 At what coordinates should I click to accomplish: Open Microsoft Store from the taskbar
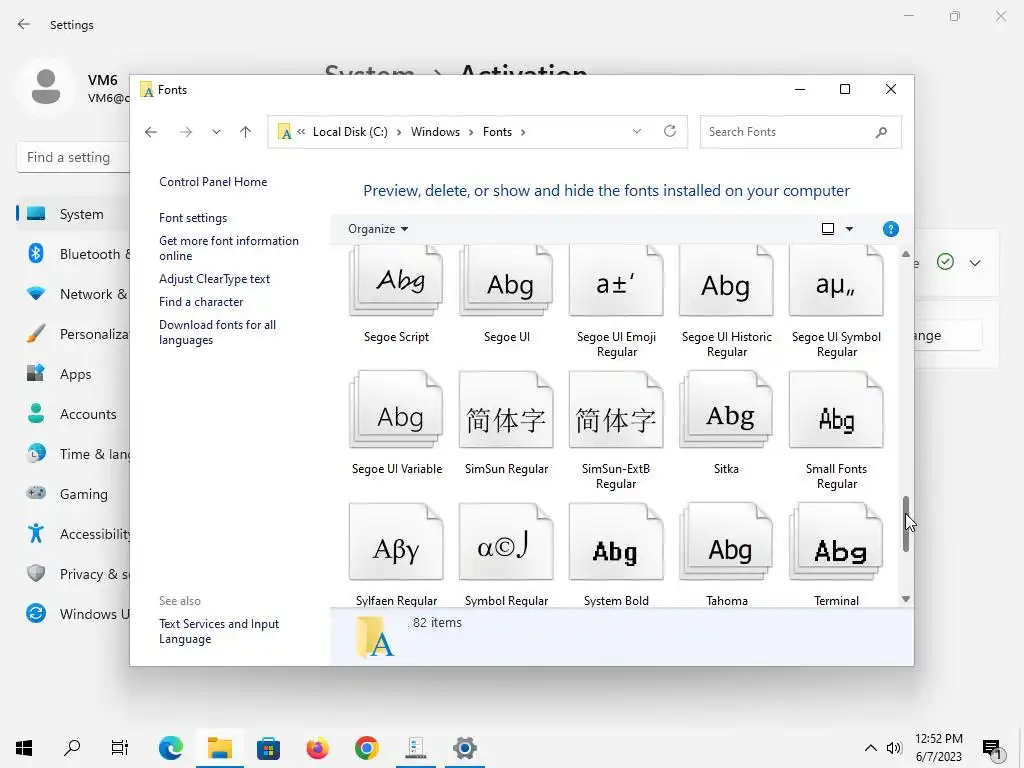(268, 748)
